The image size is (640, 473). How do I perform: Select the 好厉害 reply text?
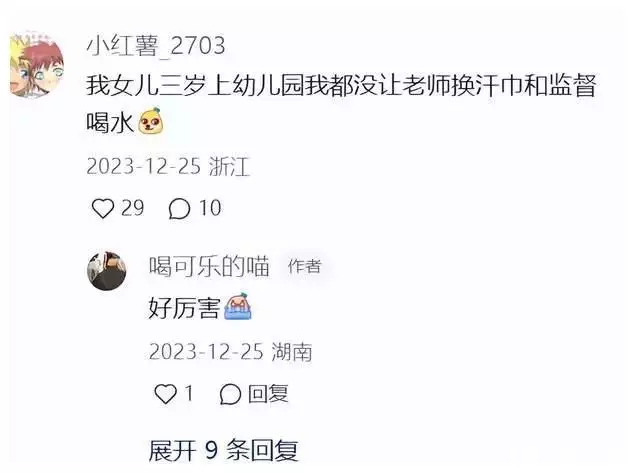click(184, 308)
